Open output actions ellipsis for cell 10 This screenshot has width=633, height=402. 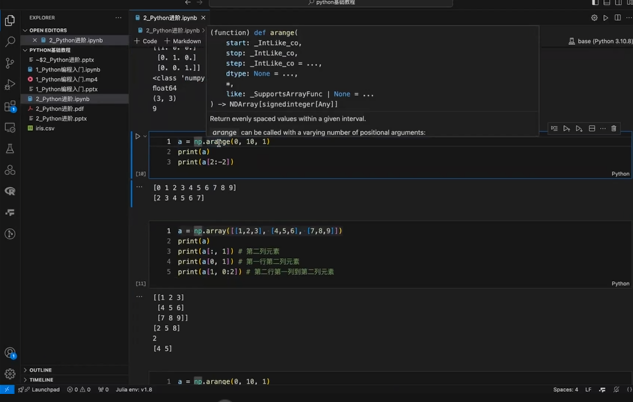click(x=139, y=187)
